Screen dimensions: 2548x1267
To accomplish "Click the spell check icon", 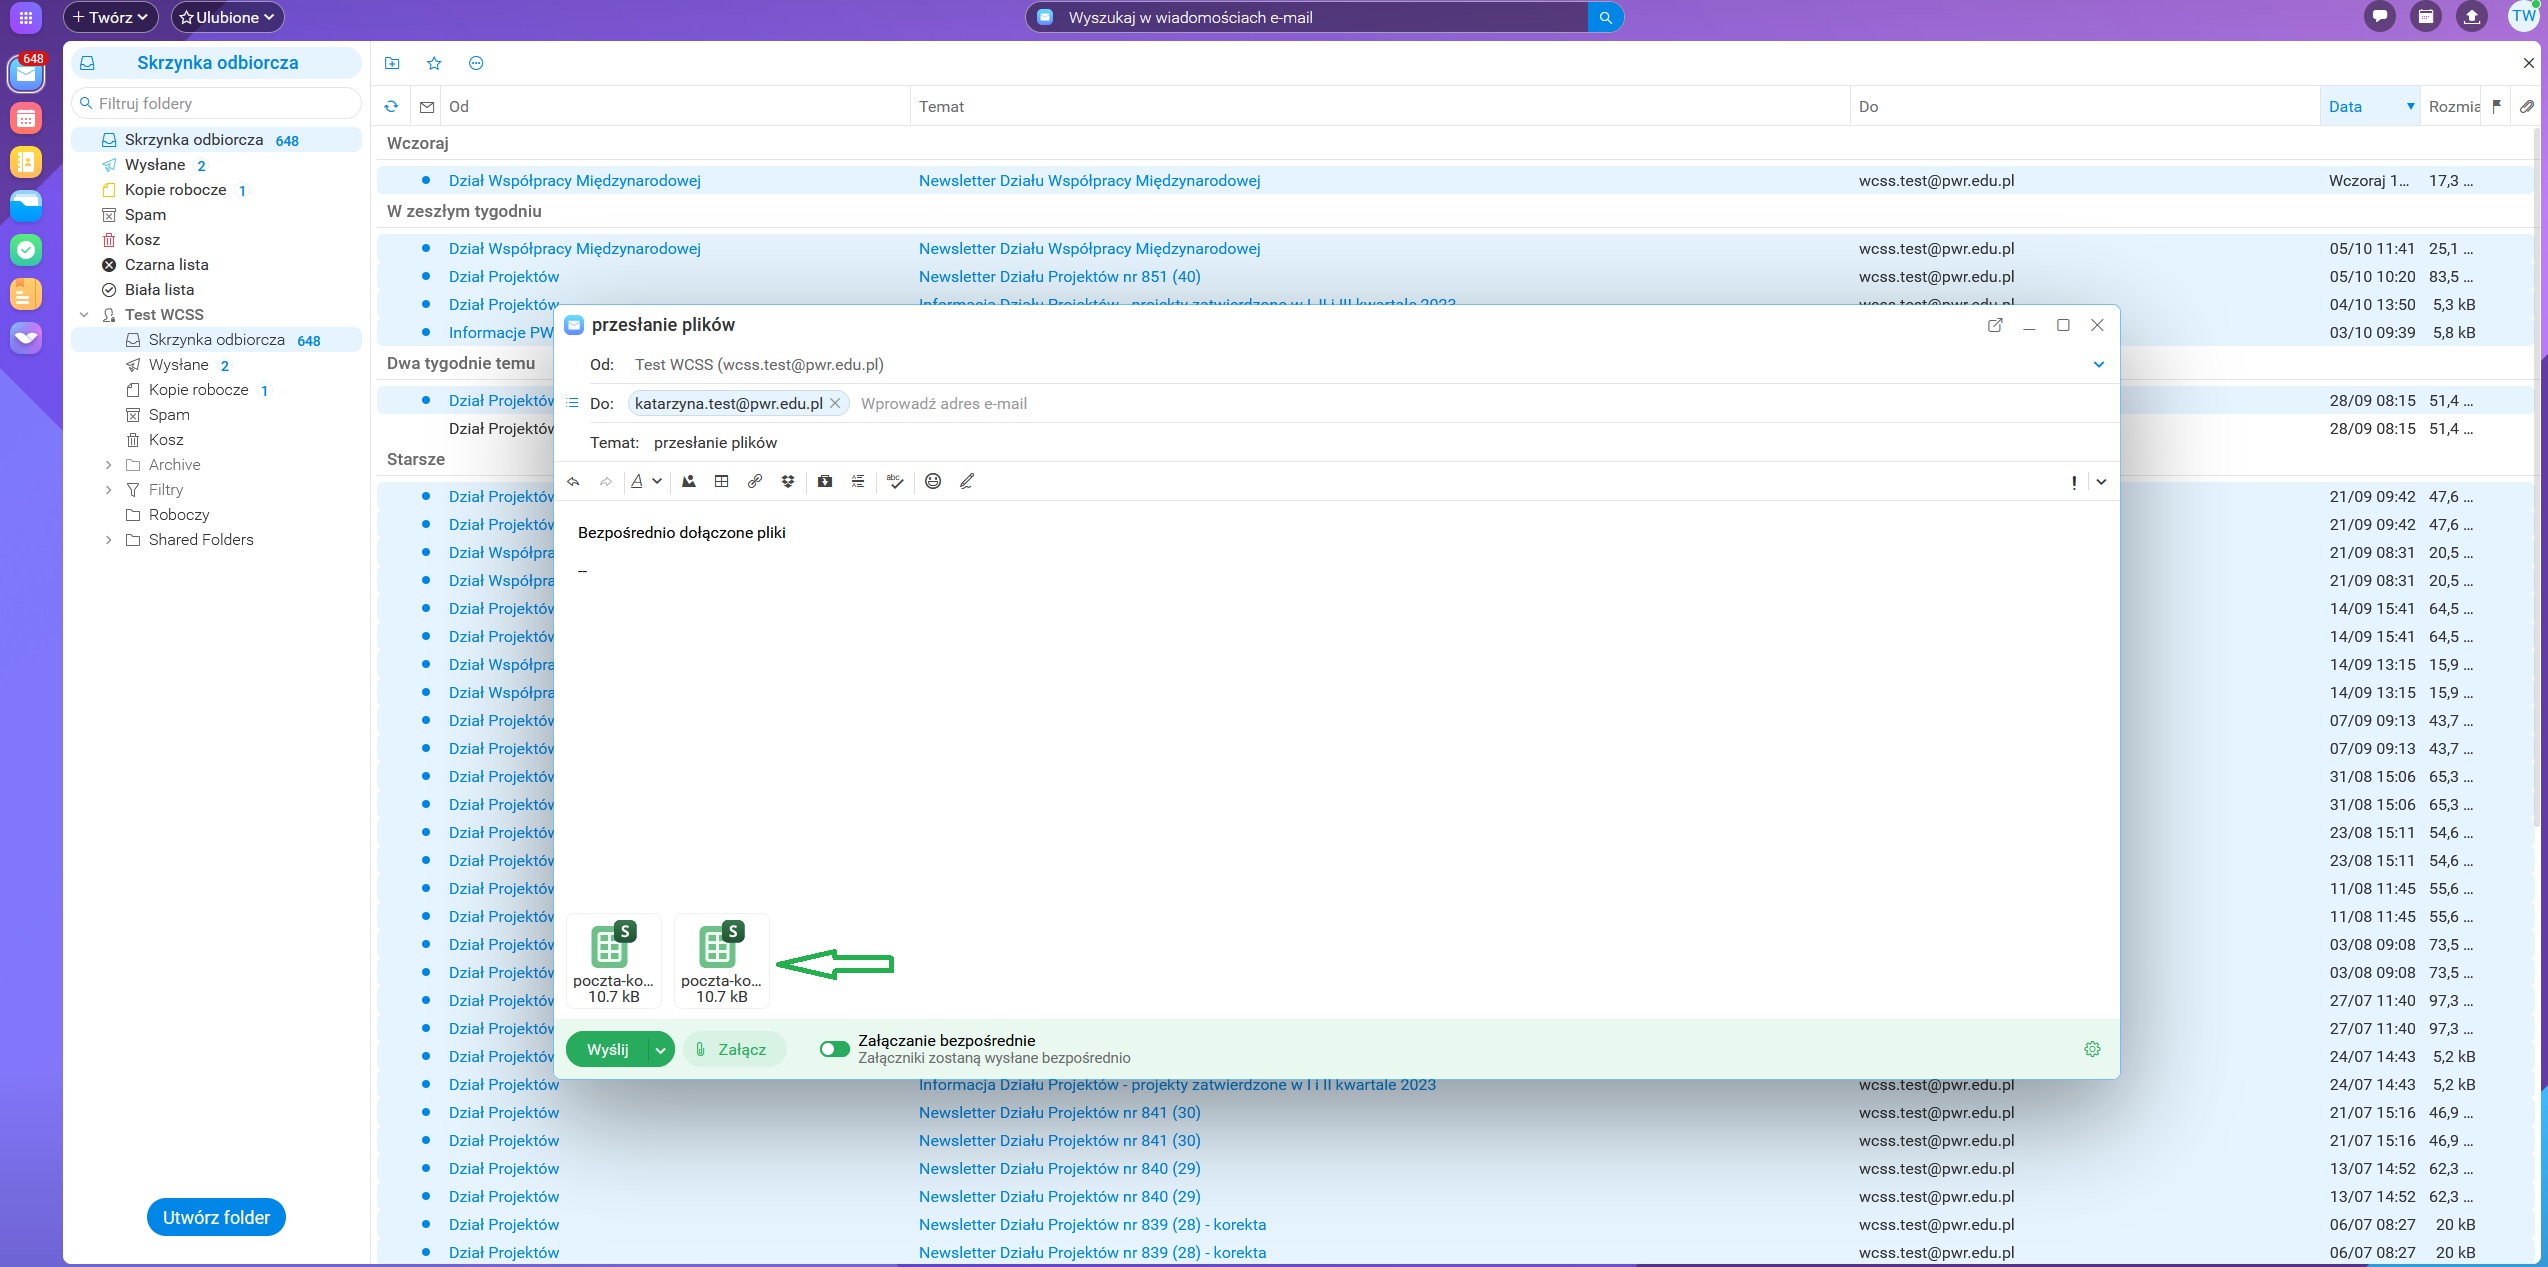I will (895, 482).
